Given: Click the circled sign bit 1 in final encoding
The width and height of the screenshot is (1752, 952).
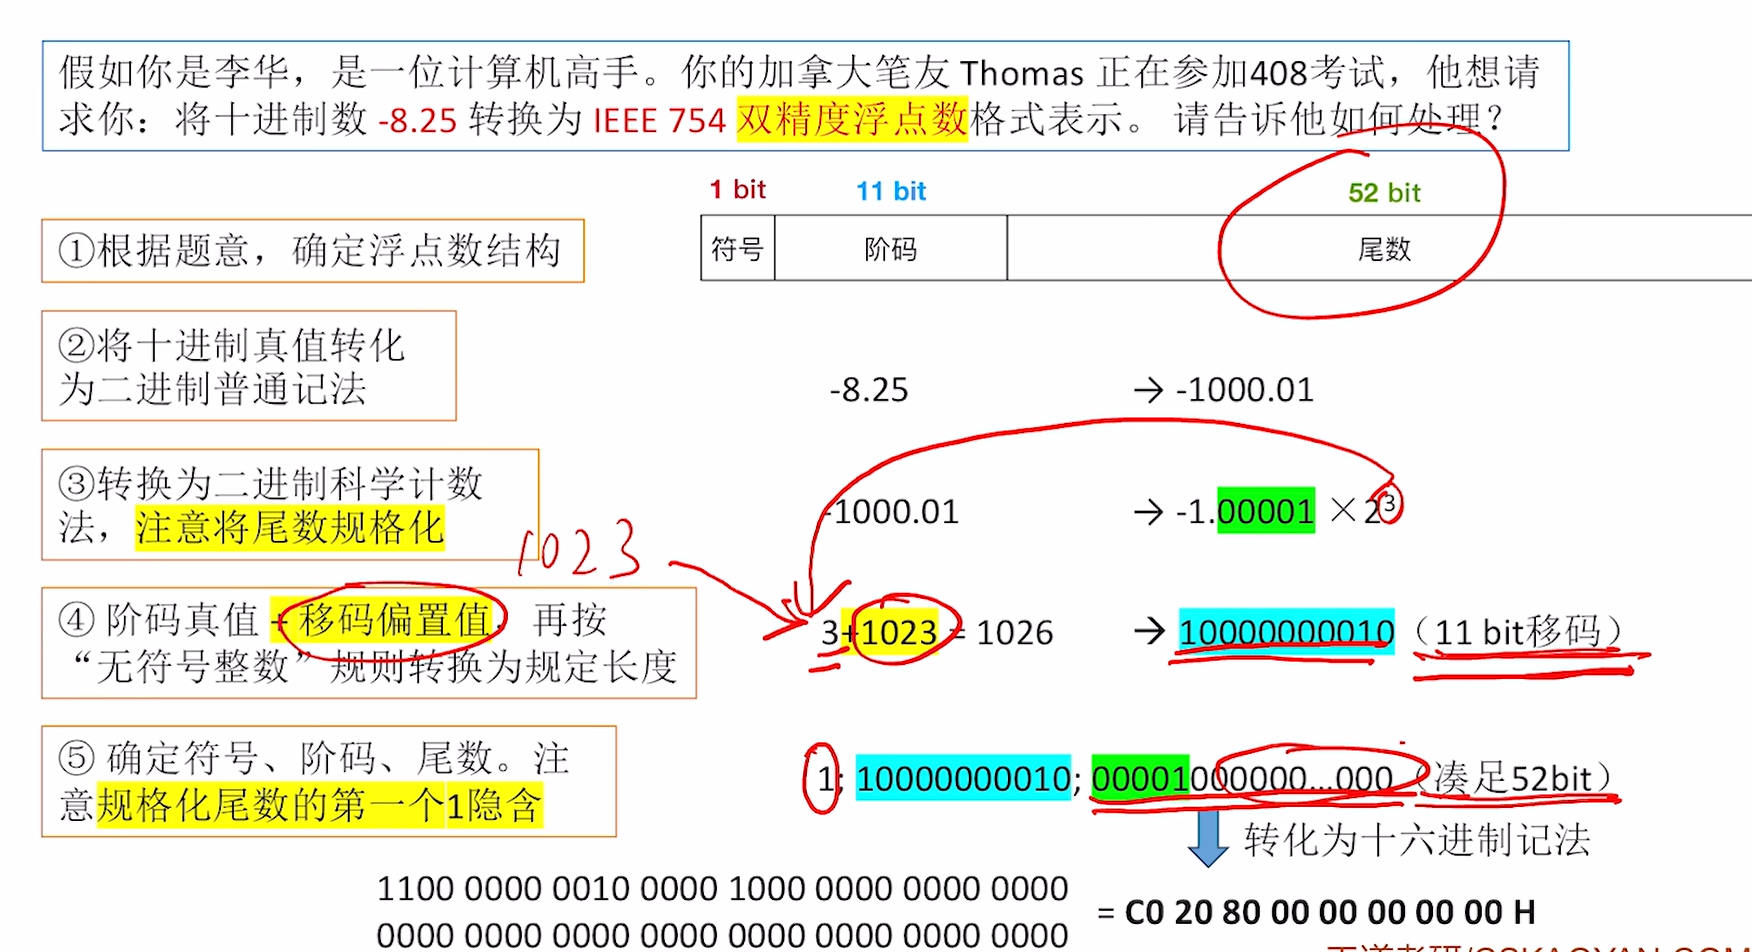Looking at the screenshot, I should tap(824, 778).
